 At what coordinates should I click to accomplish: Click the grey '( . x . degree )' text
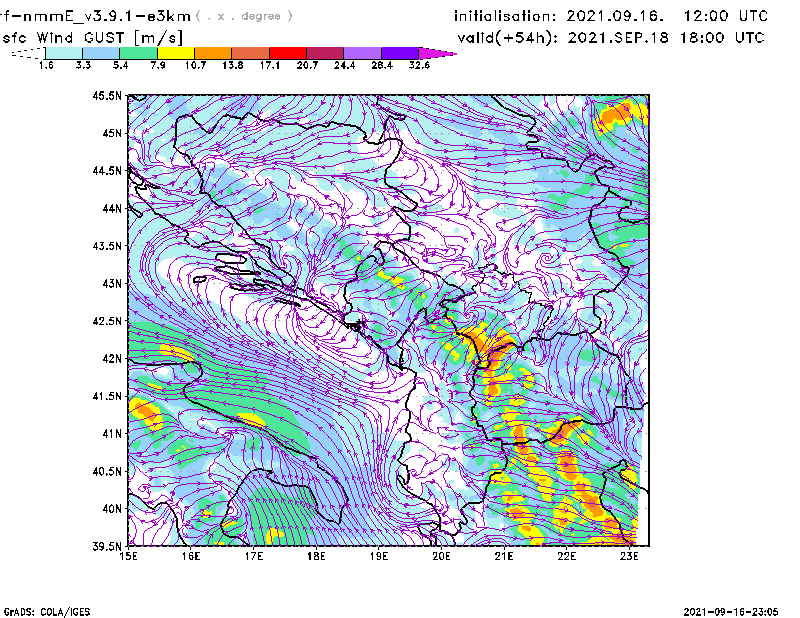(244, 16)
